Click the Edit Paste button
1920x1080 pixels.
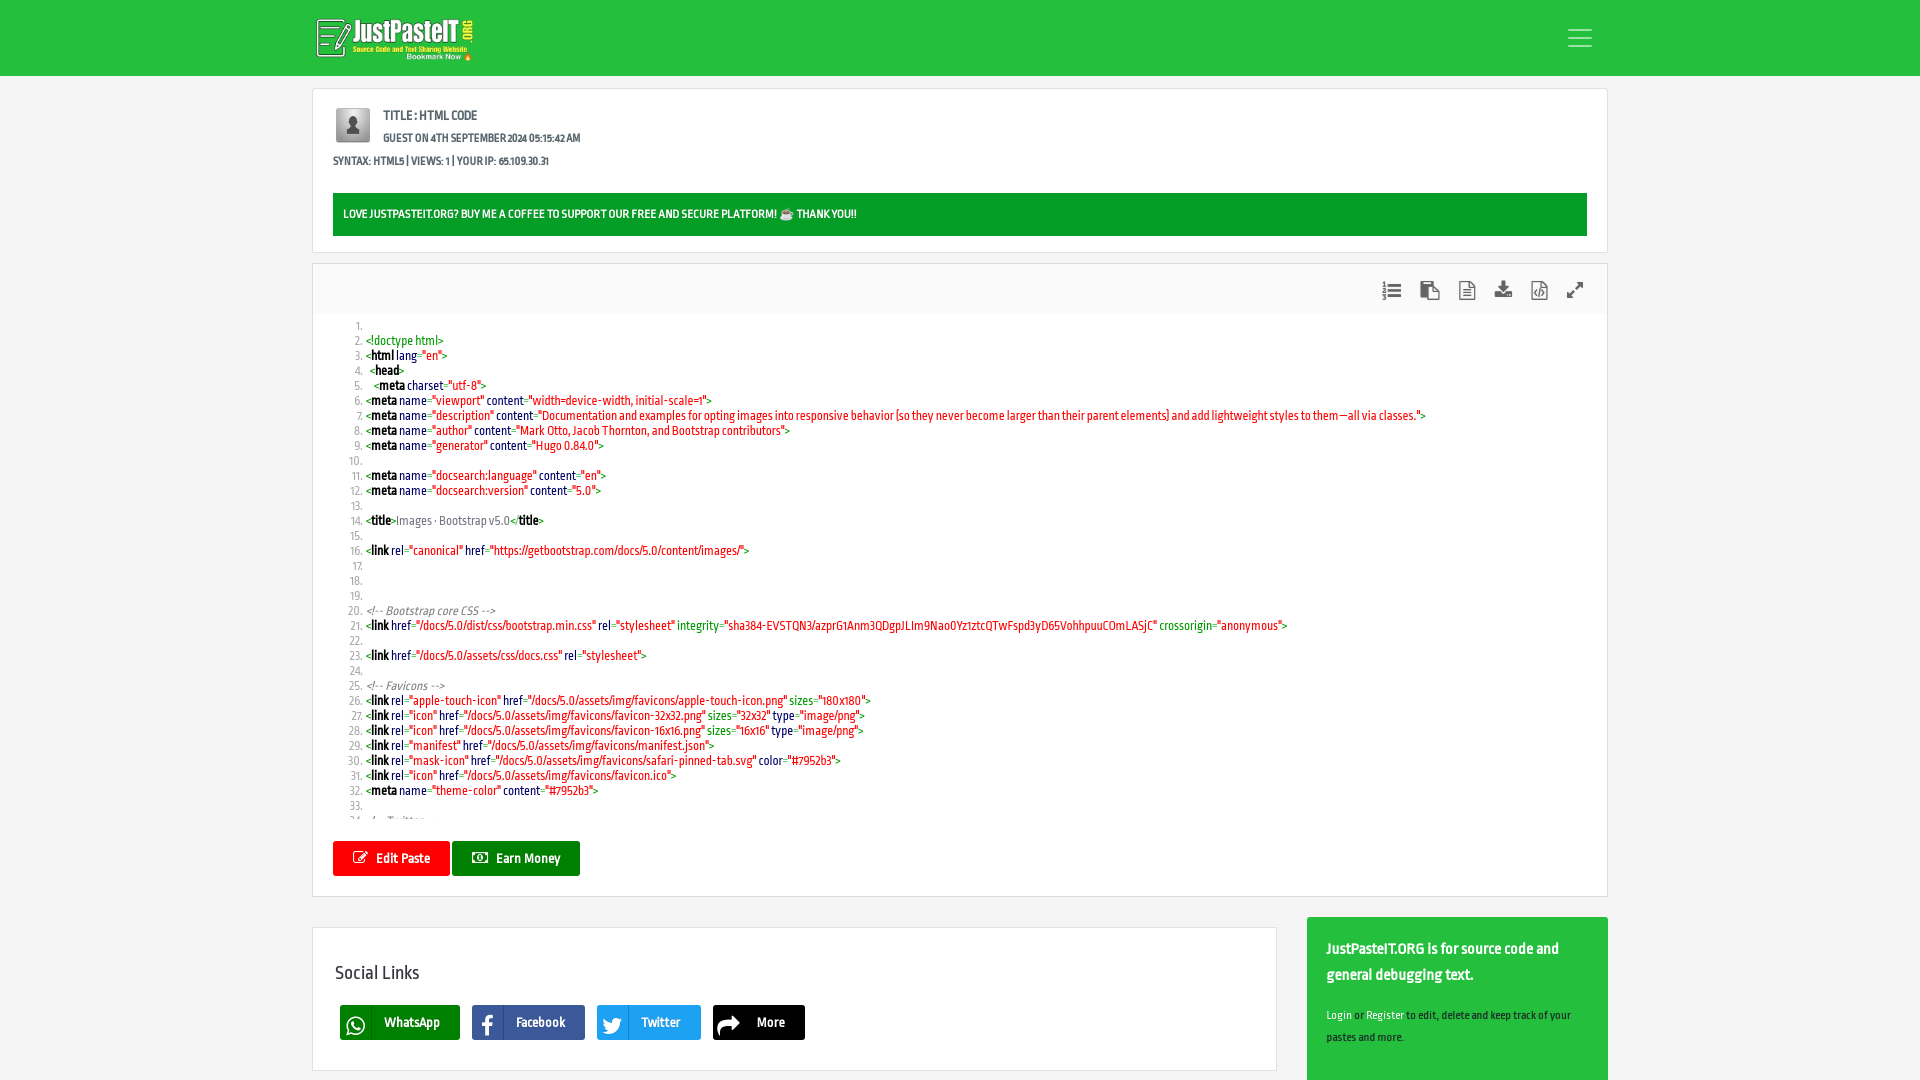(x=390, y=858)
